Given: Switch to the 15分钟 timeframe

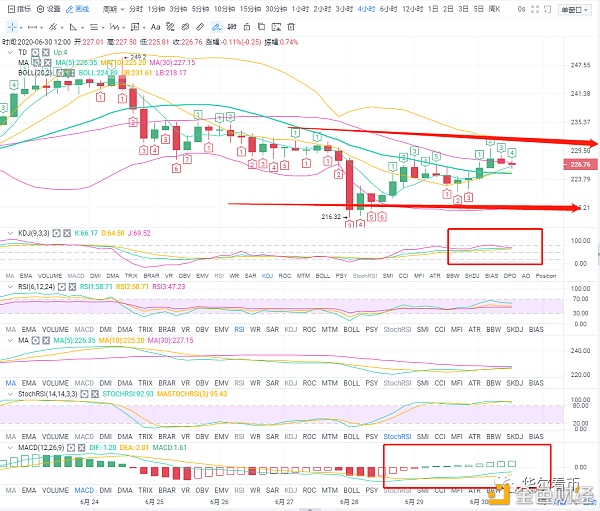Looking at the screenshot, I should click(x=250, y=9).
